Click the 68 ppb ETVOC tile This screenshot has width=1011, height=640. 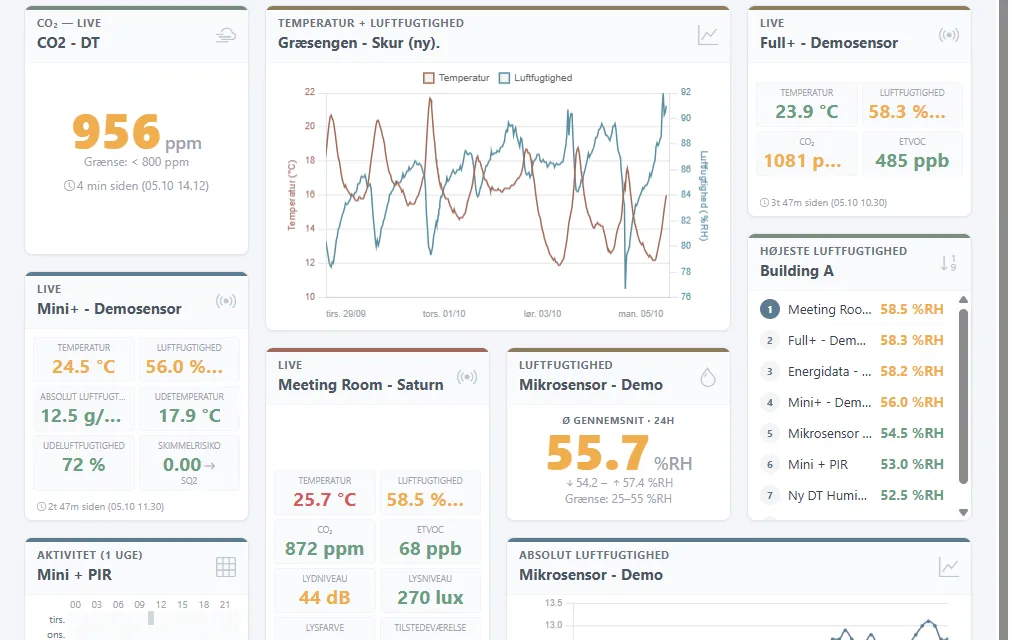click(x=430, y=541)
